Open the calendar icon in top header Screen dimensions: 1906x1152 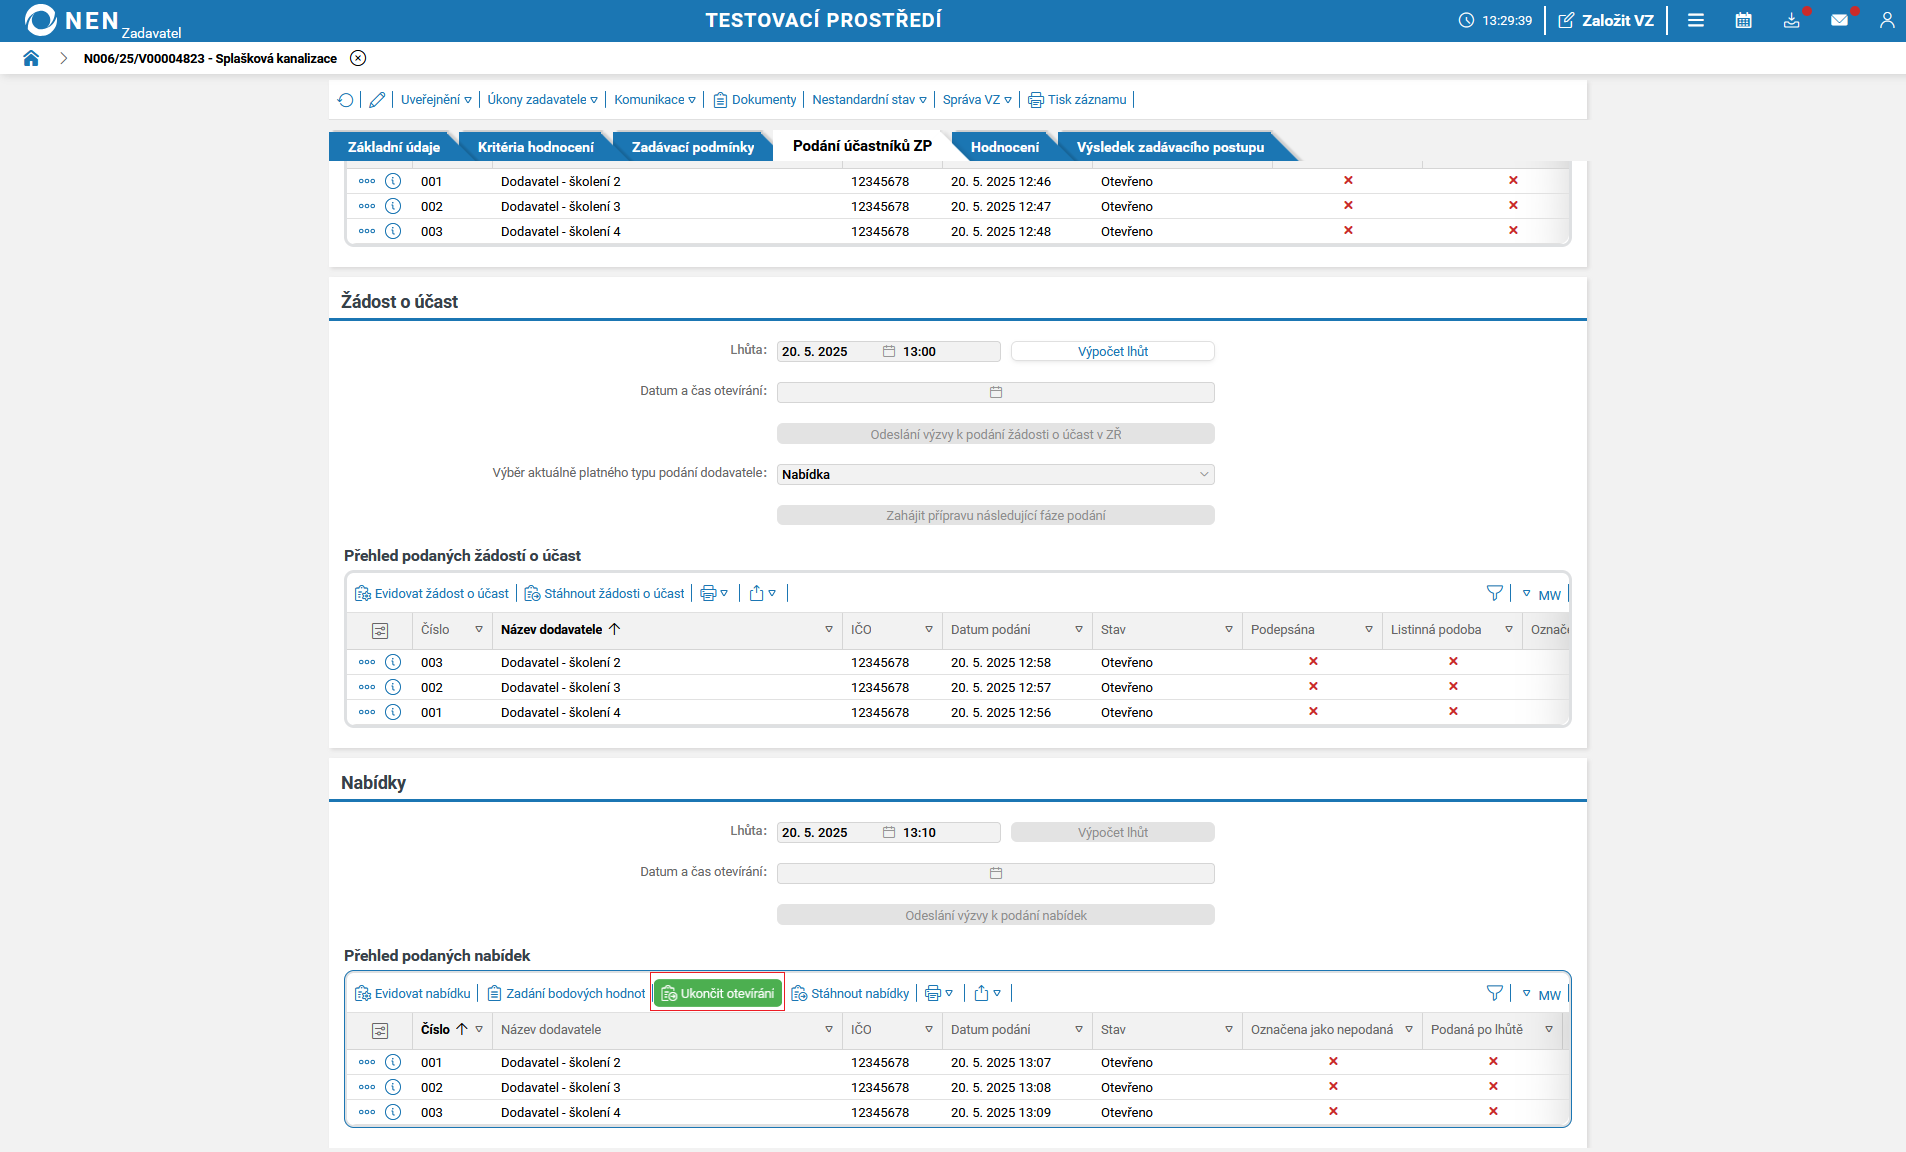pos(1743,20)
